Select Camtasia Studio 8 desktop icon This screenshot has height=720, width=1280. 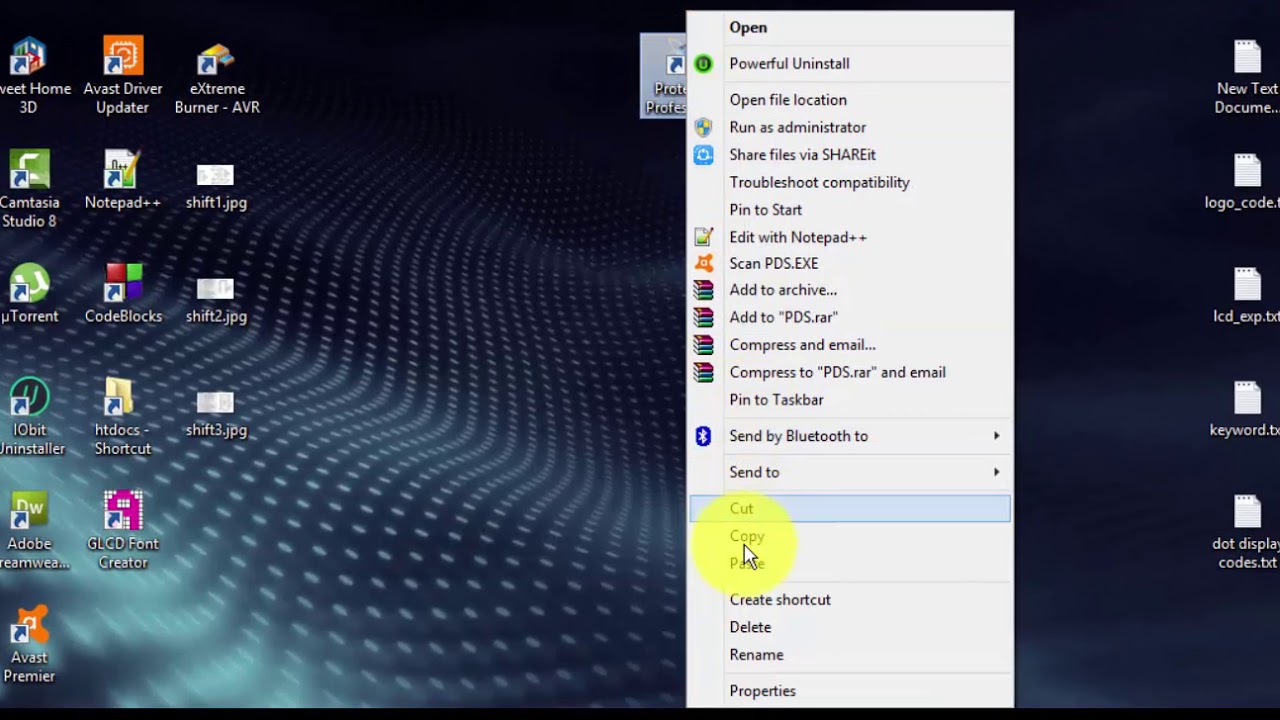(x=30, y=190)
